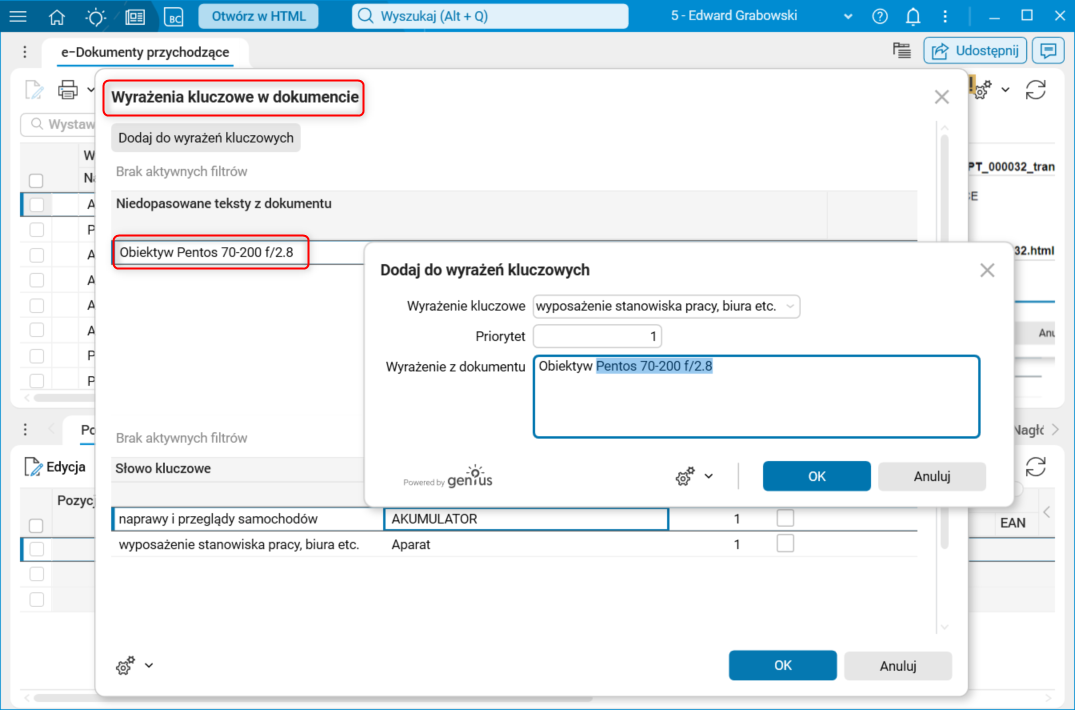Select naprawy i przeglądy samochodów cell
The image size is (1075, 710).
[247, 519]
